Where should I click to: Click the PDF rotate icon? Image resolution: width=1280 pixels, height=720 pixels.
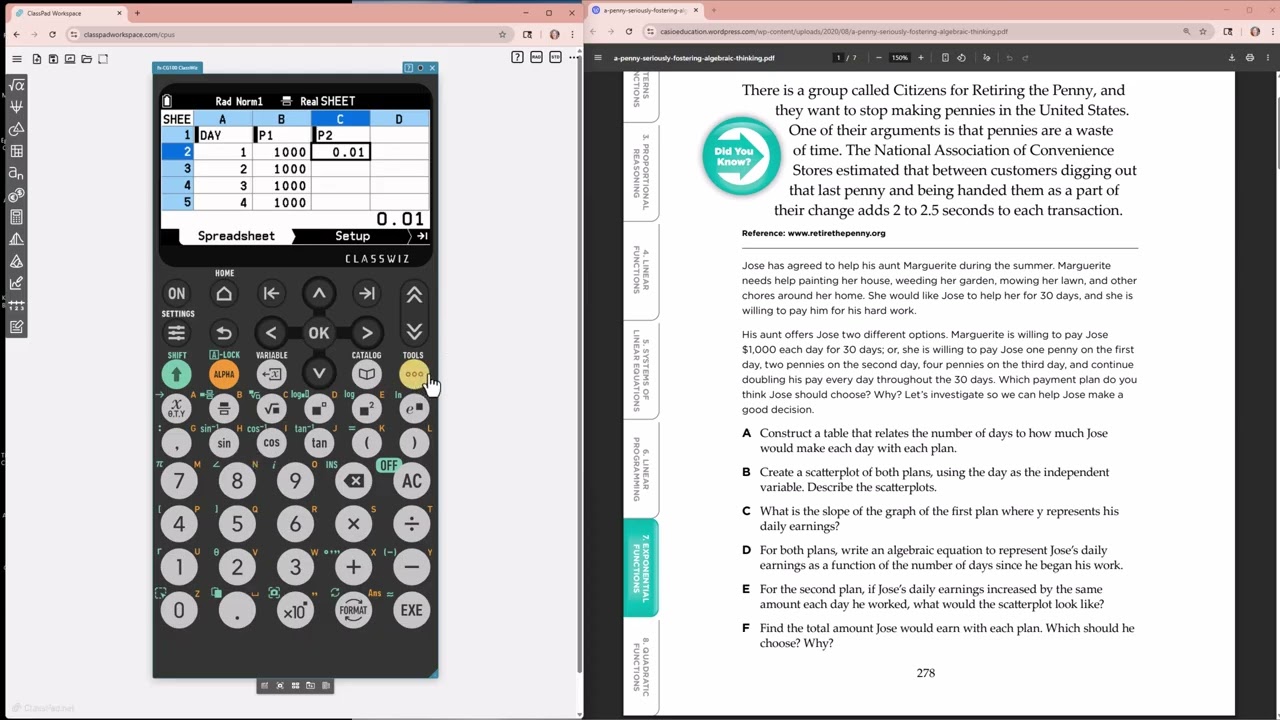[962, 58]
